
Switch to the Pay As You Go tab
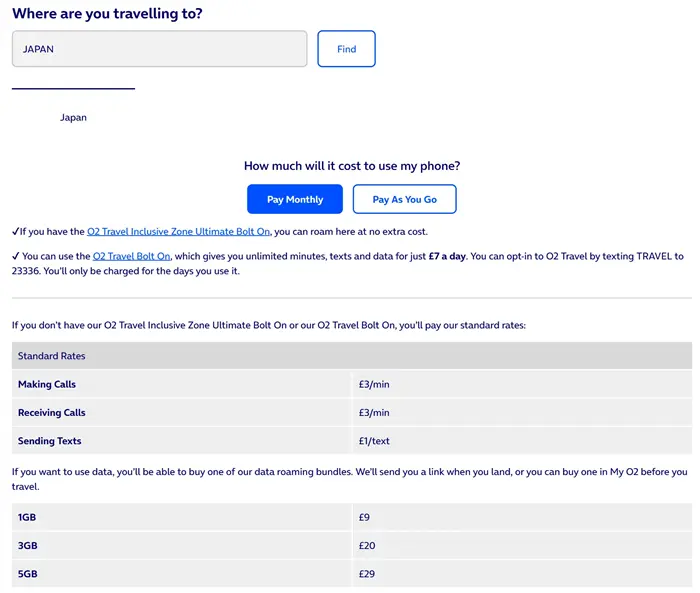tap(404, 200)
